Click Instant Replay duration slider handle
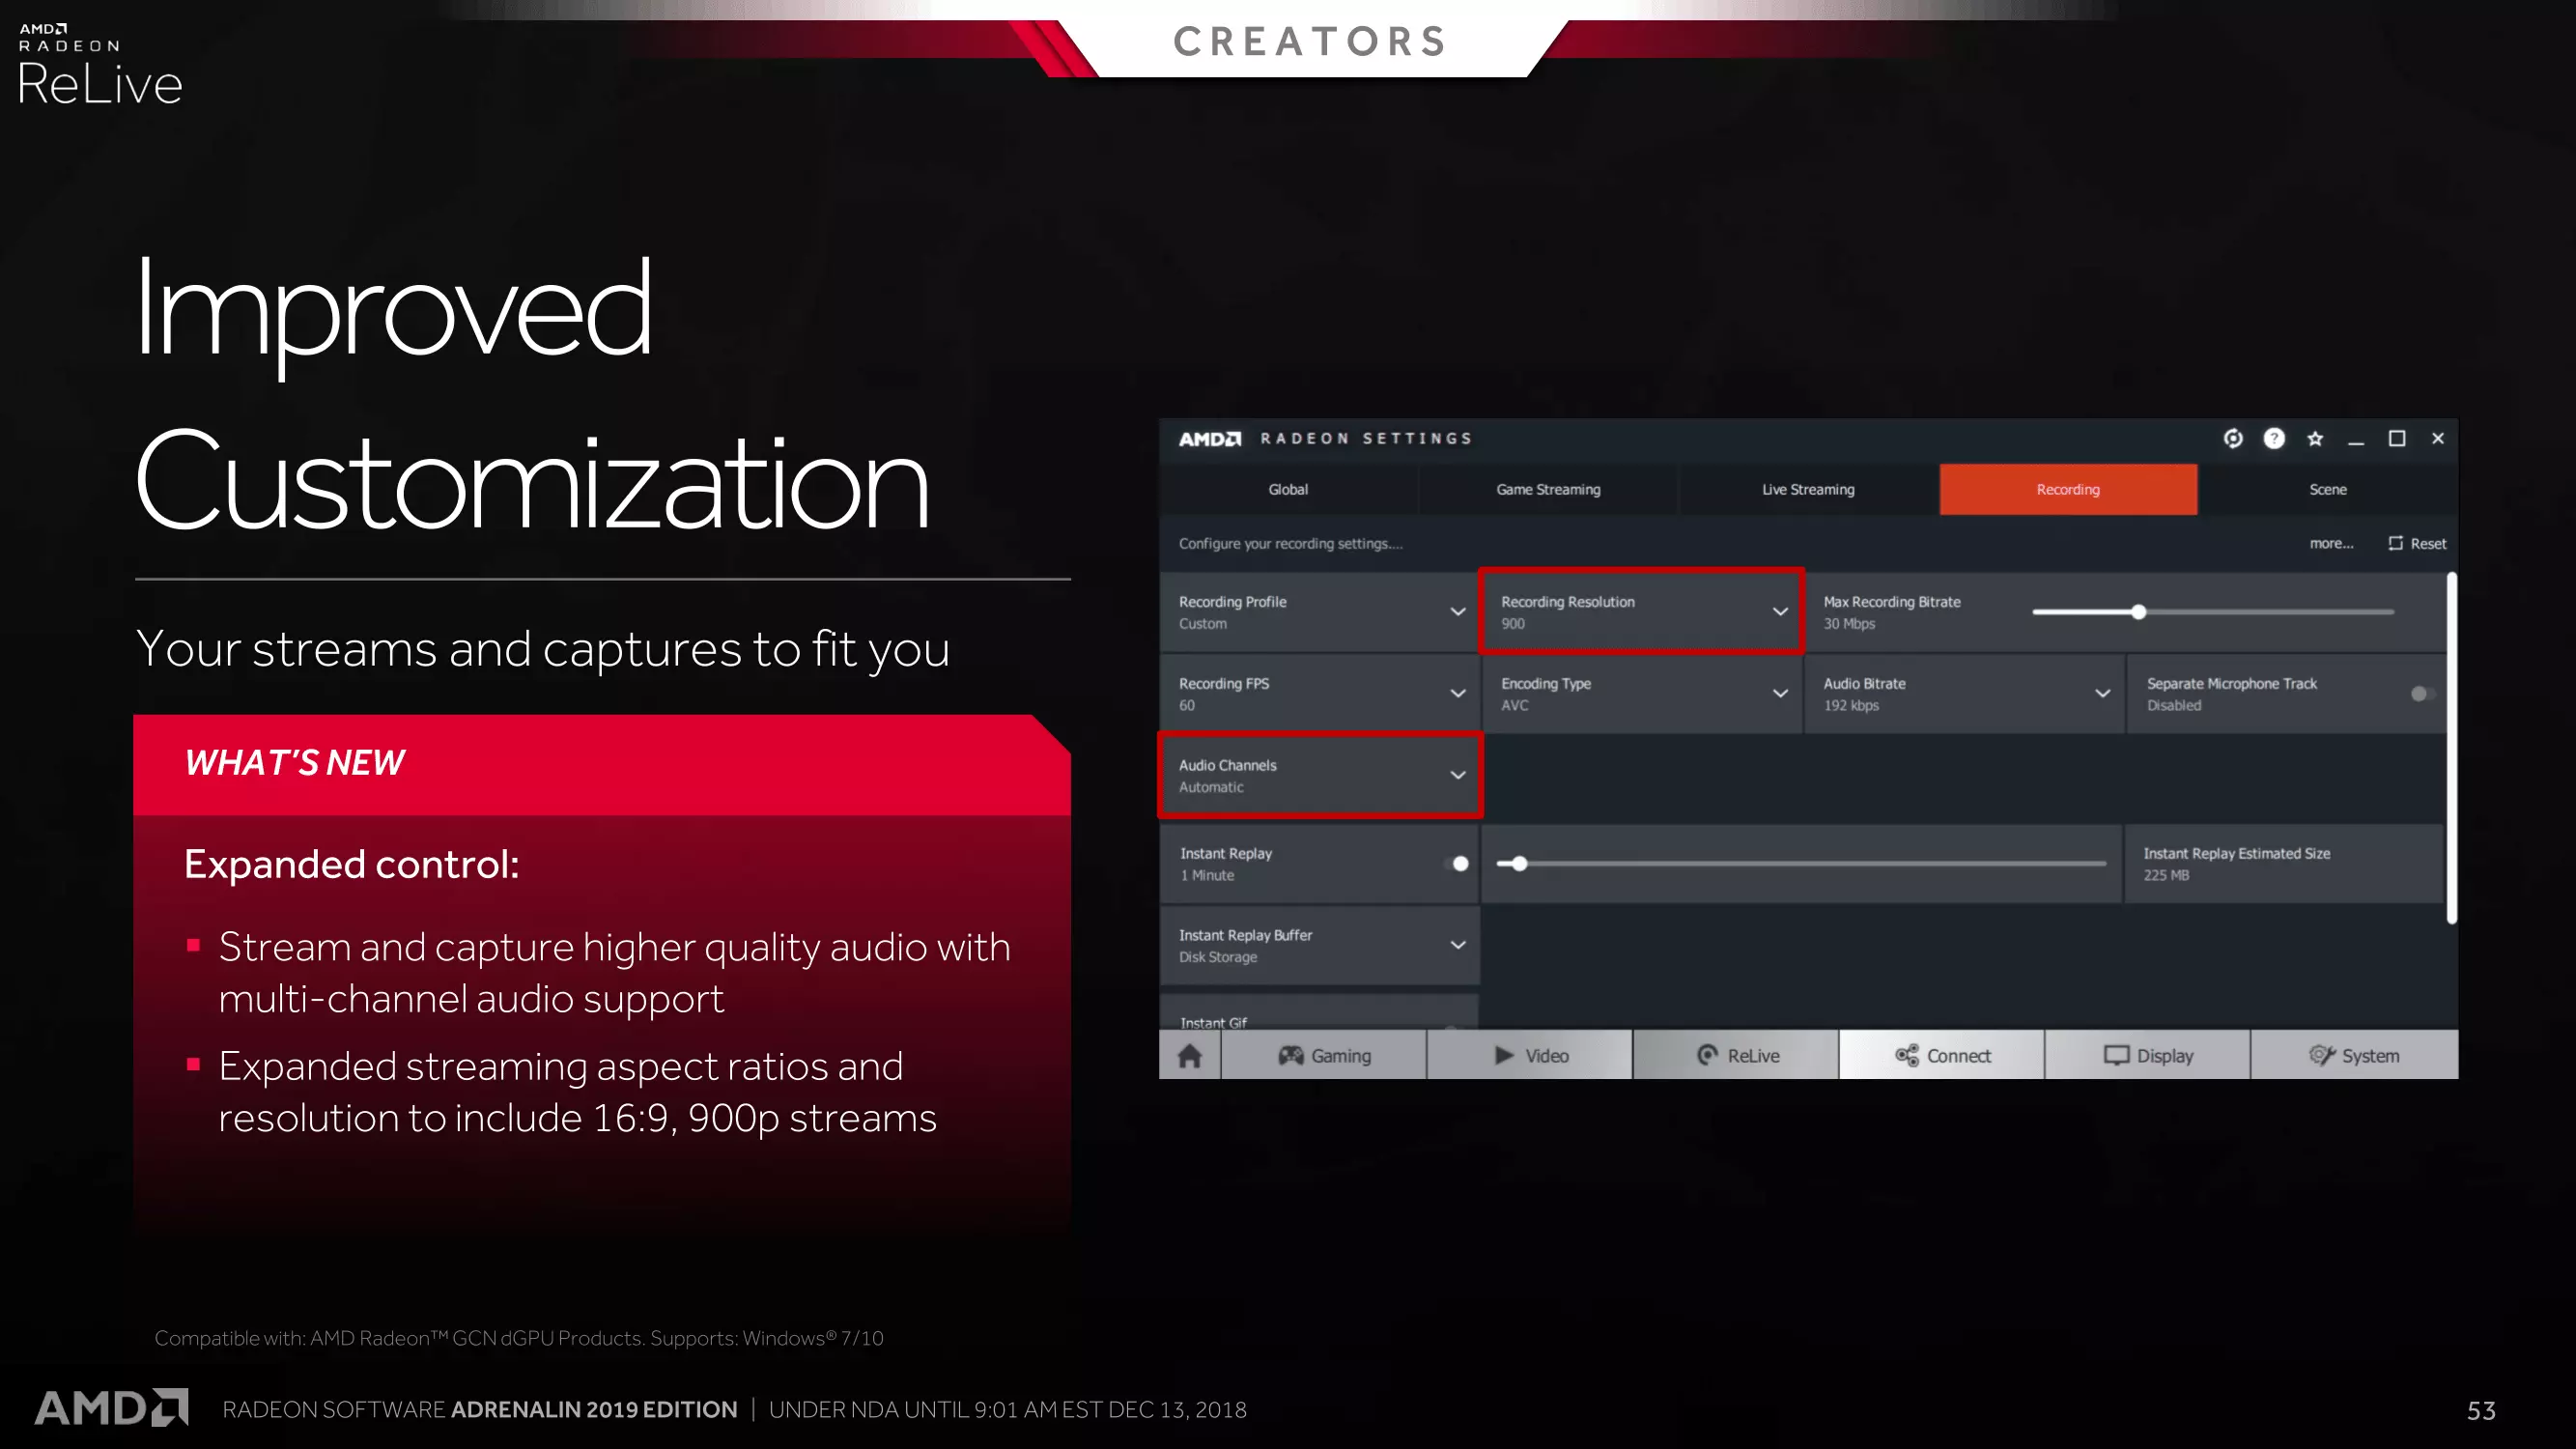The height and width of the screenshot is (1449, 2576). pyautogui.click(x=1519, y=864)
